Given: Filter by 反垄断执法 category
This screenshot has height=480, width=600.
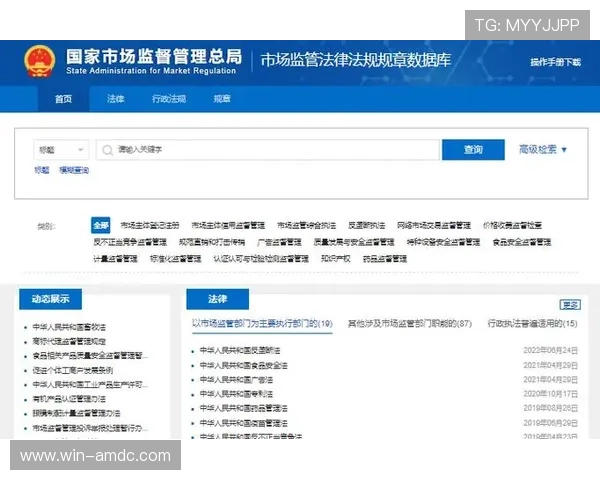Looking at the screenshot, I should (x=366, y=225).
